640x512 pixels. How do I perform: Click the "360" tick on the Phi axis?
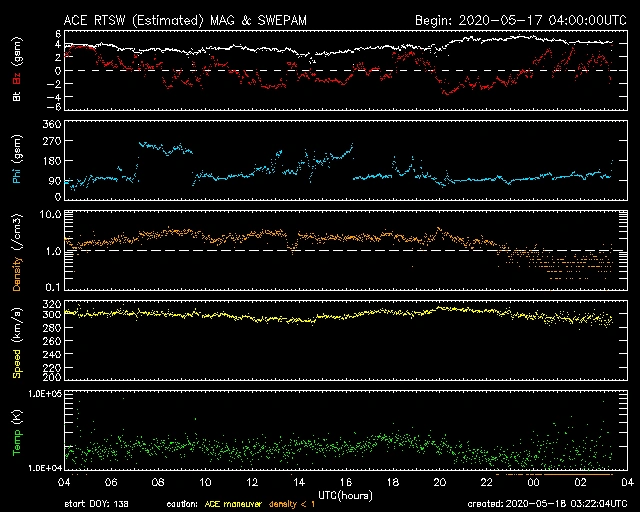coord(52,124)
